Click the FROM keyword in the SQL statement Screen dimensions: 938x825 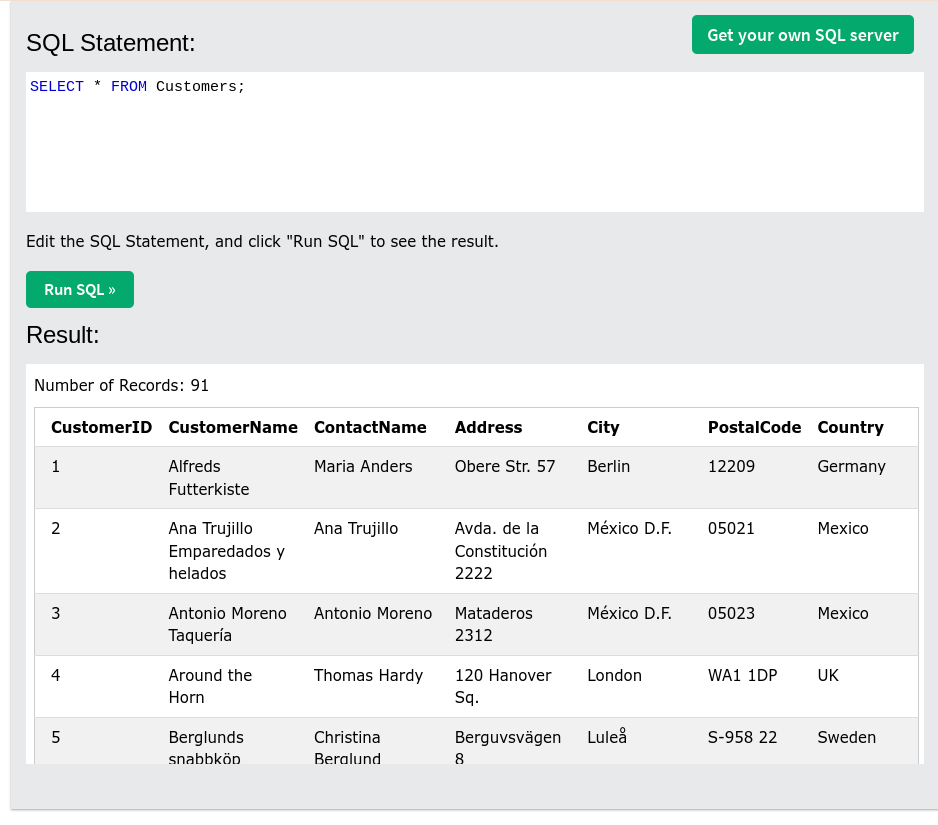coord(129,87)
